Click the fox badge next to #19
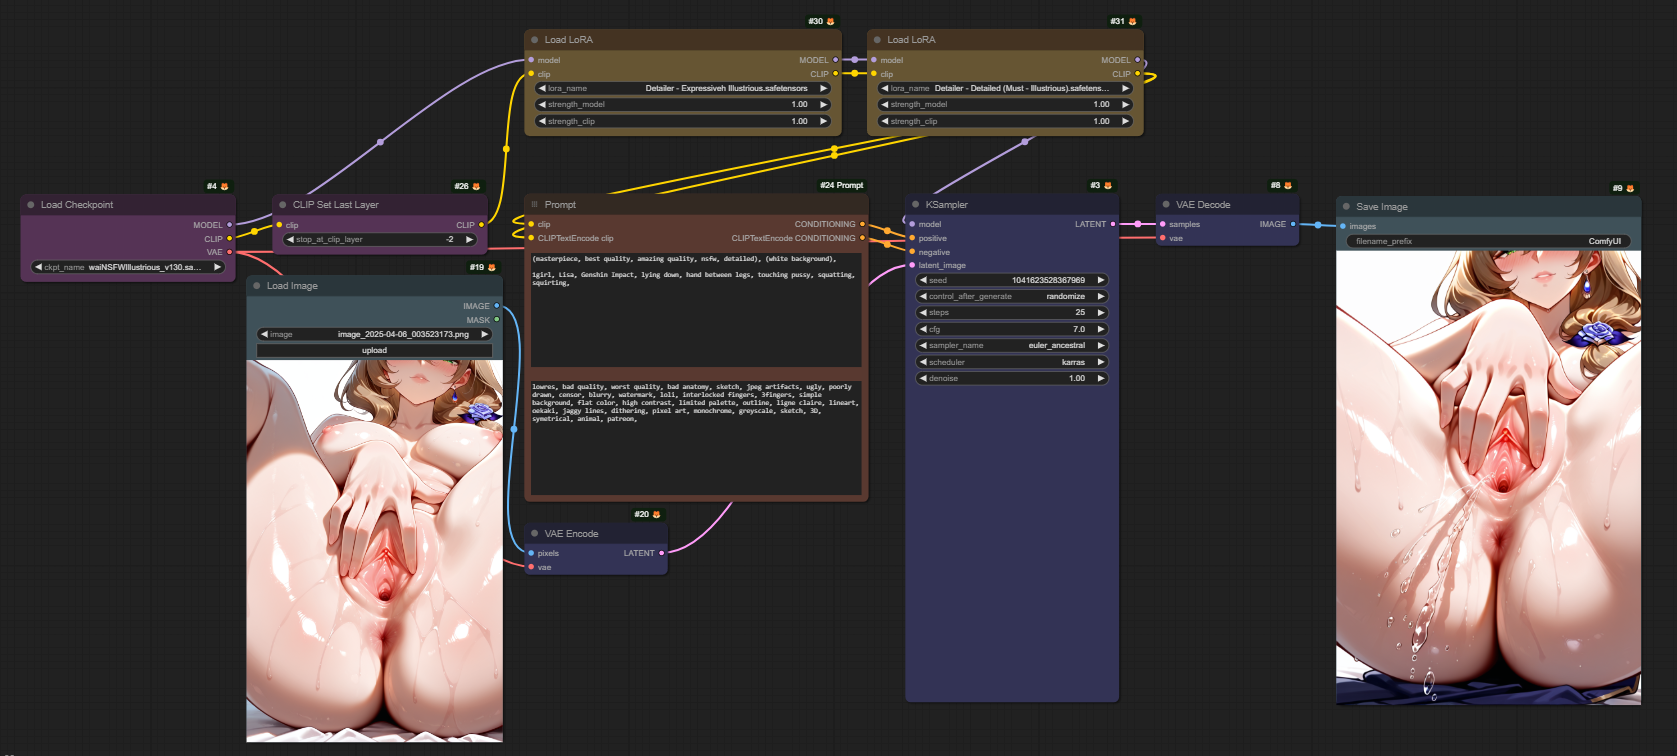Image resolution: width=1677 pixels, height=756 pixels. point(491,267)
